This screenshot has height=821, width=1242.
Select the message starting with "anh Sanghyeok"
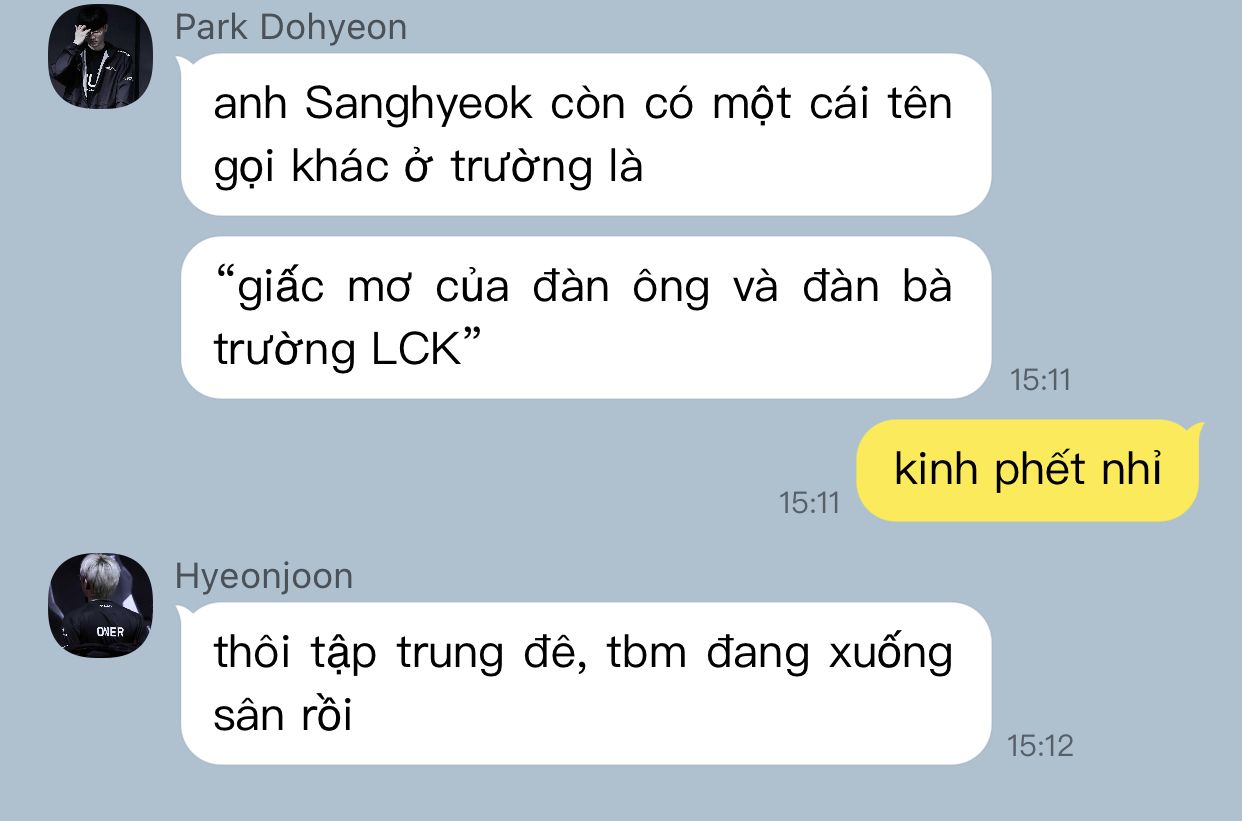coord(585,134)
